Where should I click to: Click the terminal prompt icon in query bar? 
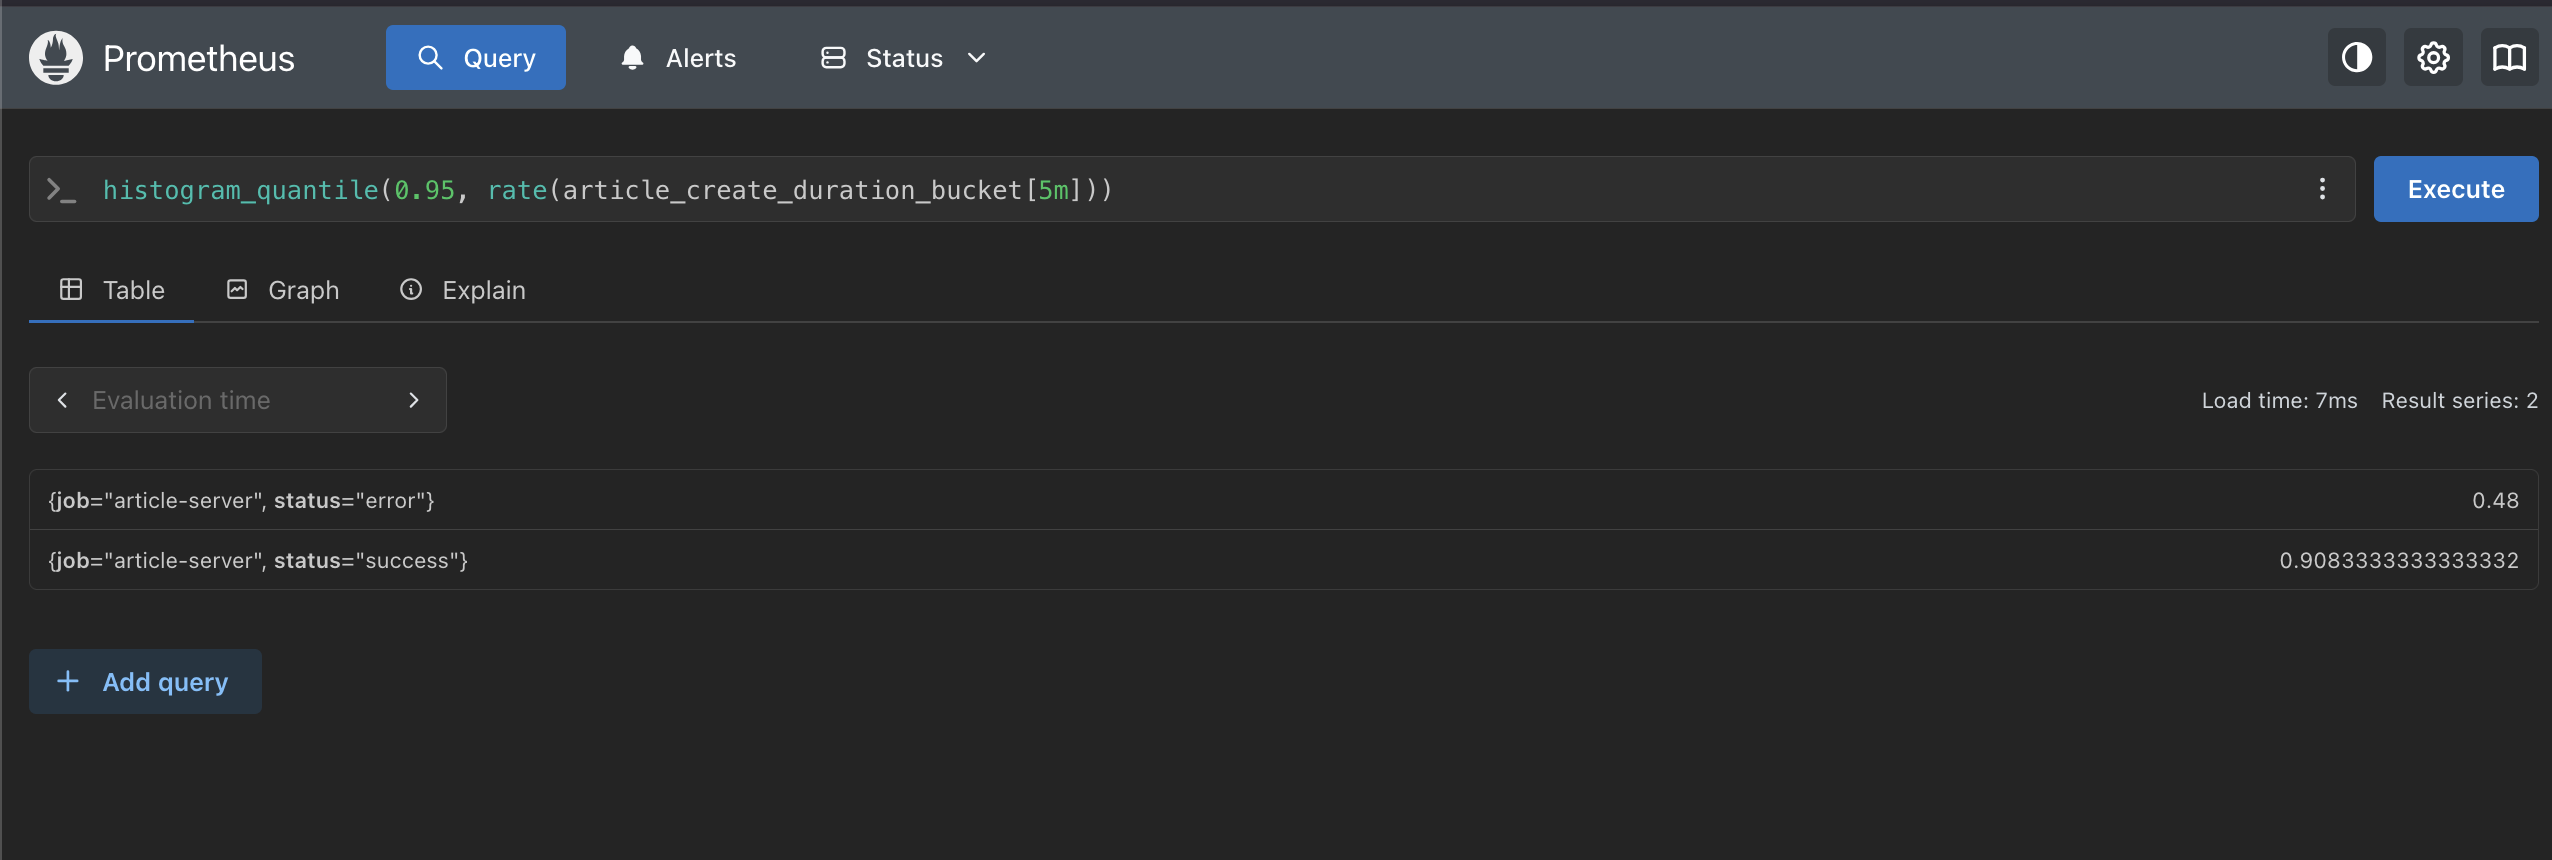point(62,190)
